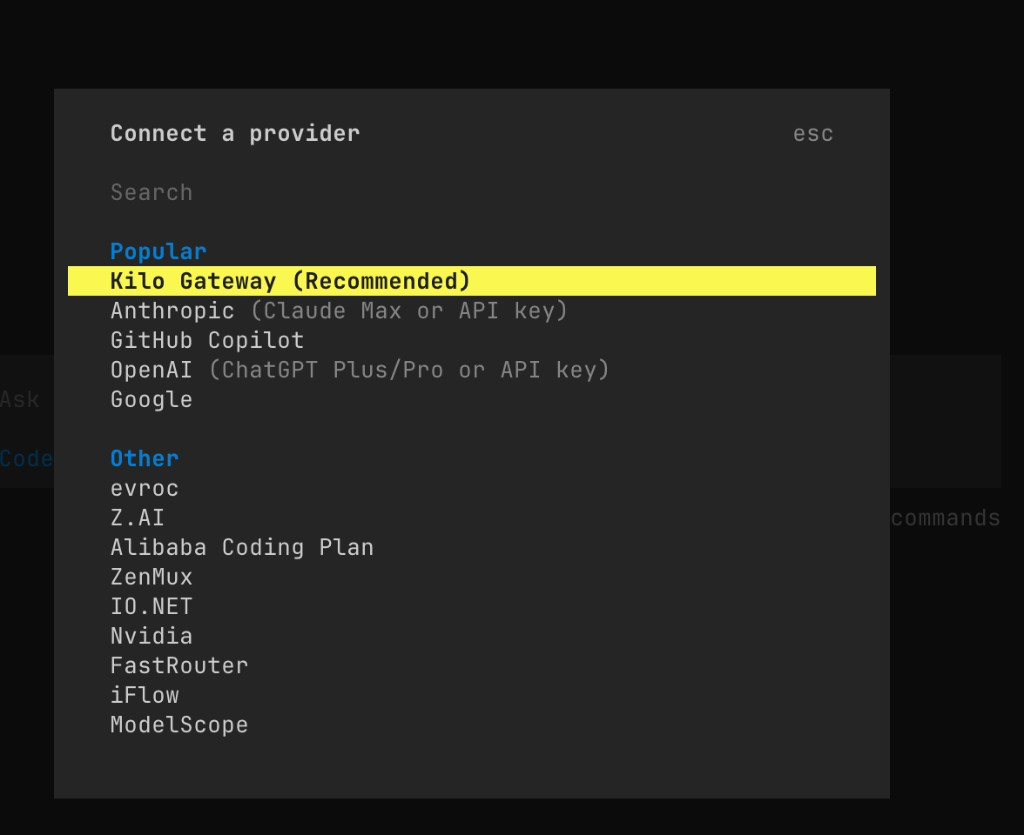Choose Anthropic provider option
The height and width of the screenshot is (835, 1024).
click(x=472, y=311)
